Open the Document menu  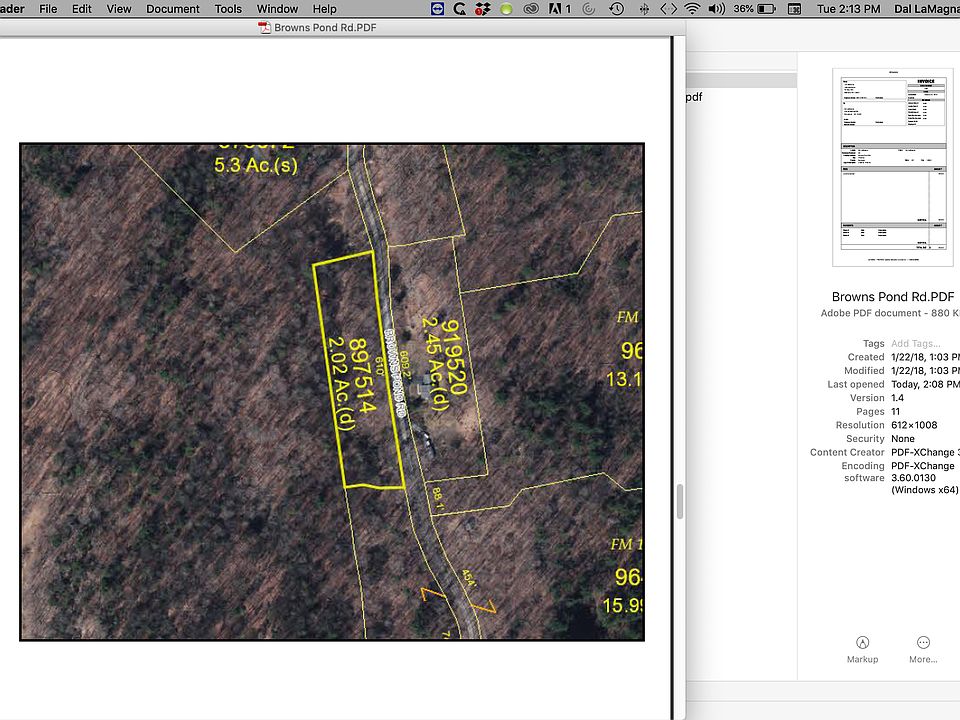coord(173,9)
